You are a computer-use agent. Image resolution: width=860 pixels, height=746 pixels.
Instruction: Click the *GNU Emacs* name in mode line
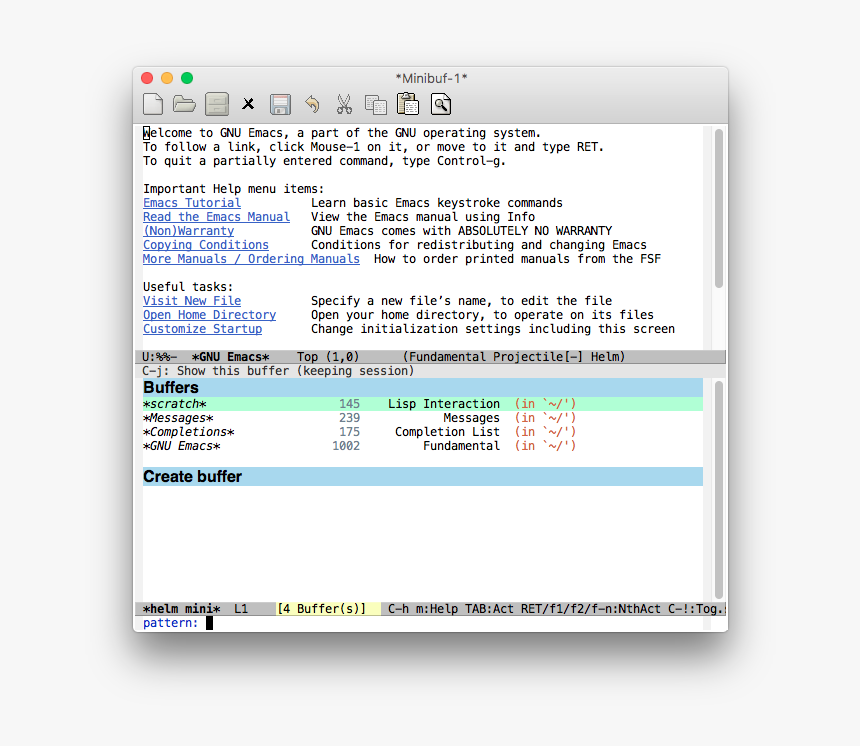click(230, 357)
